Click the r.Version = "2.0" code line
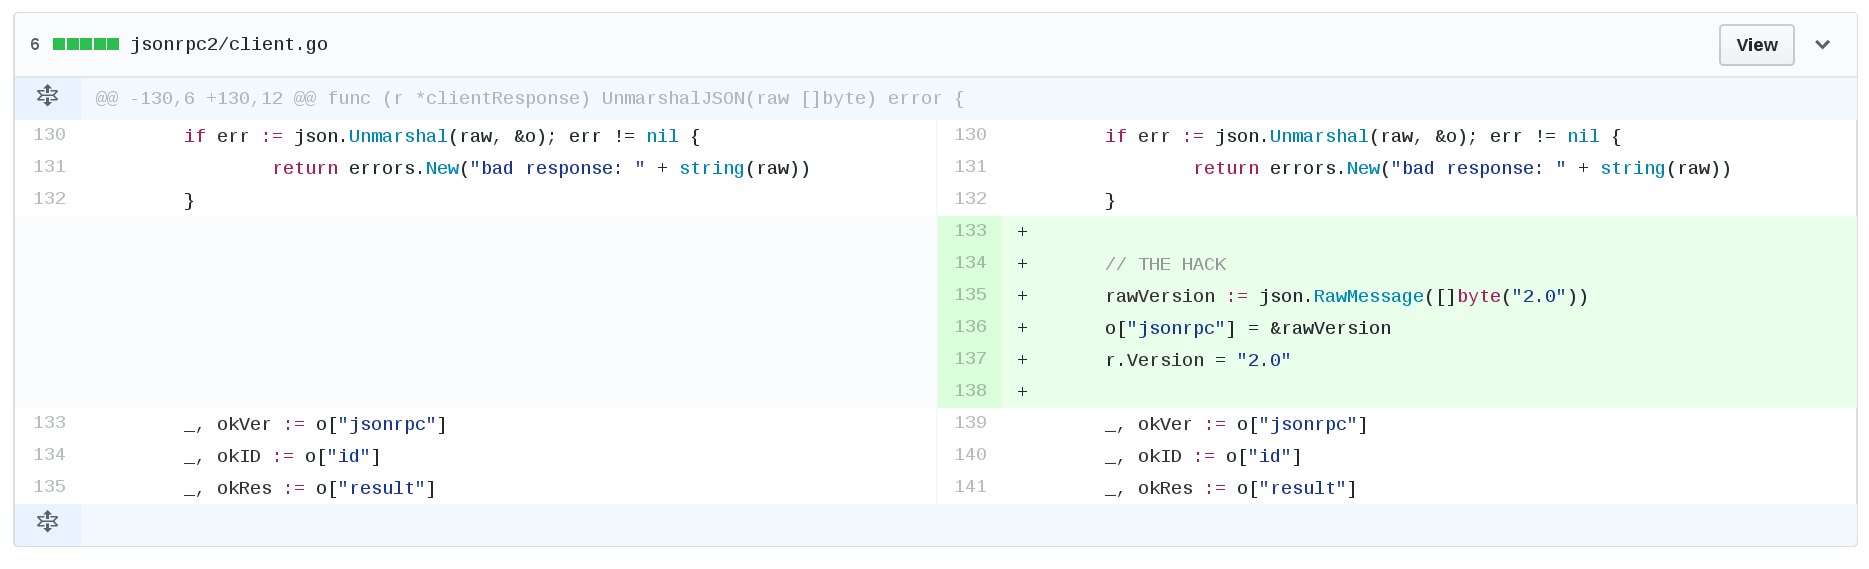1869x569 pixels. click(1197, 360)
